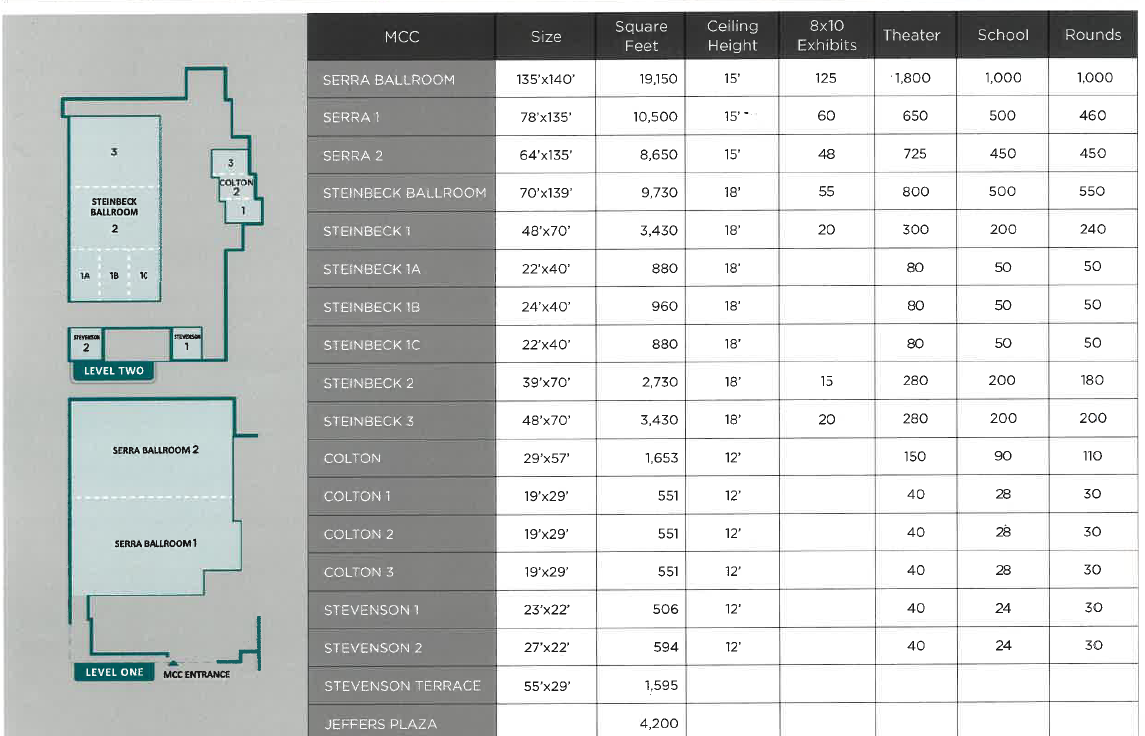
Task: Click the 1B room on Level Two plan
Action: (x=114, y=275)
